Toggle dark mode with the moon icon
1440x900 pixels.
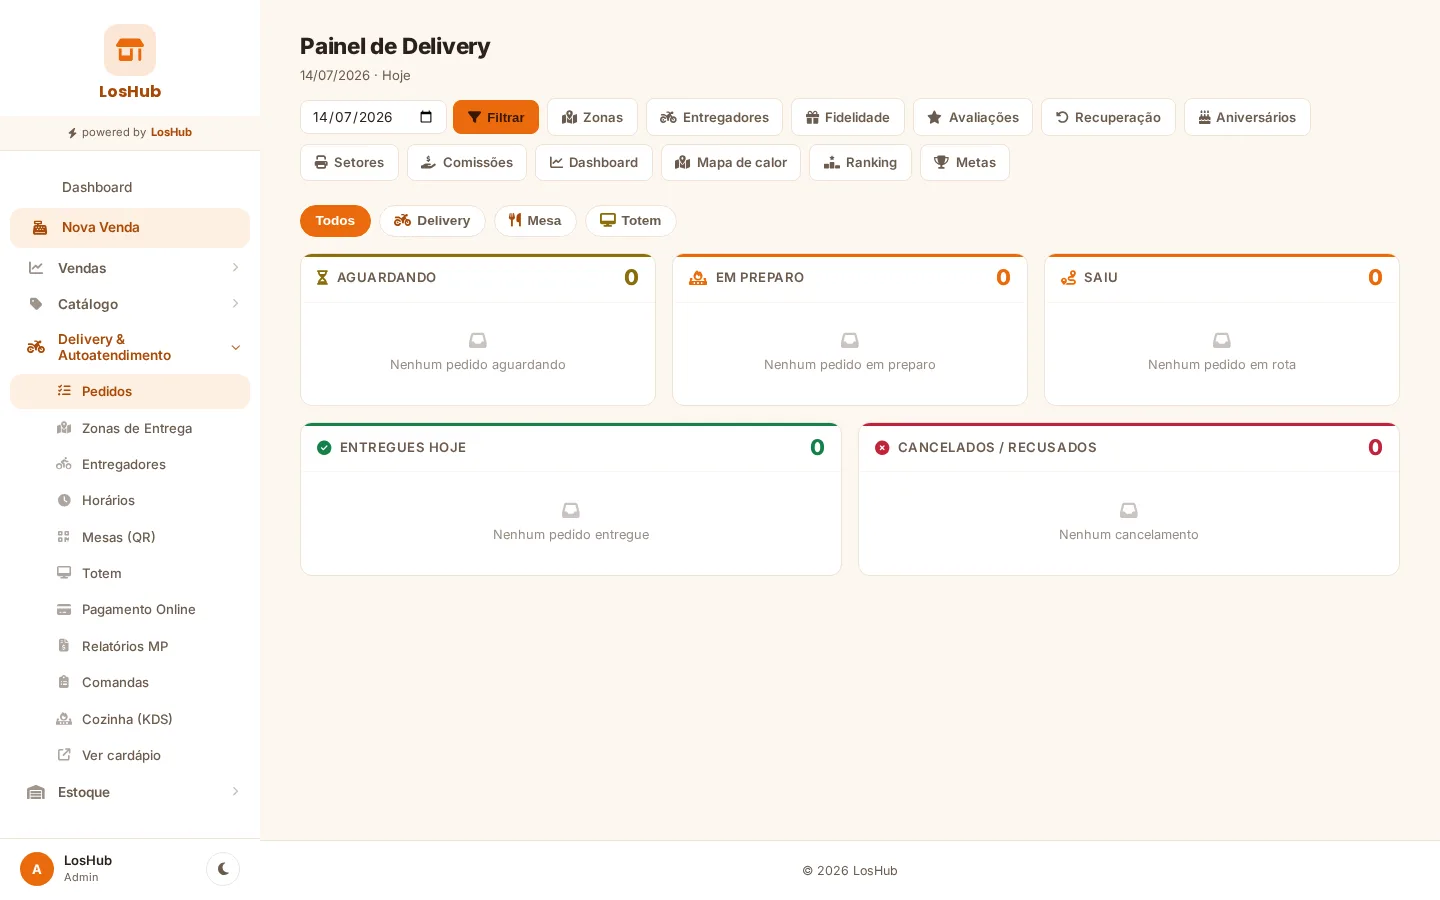pos(223,869)
